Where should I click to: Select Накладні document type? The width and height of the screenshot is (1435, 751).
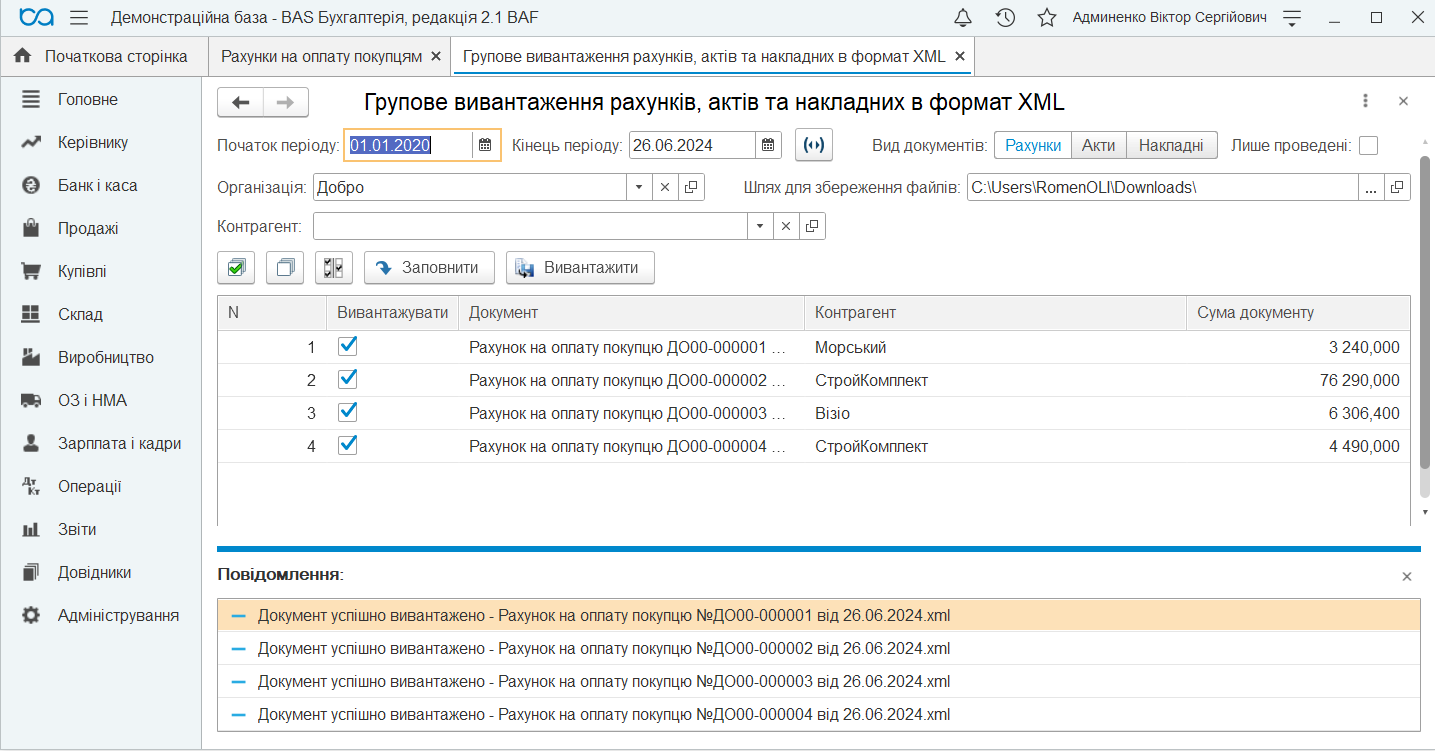(1171, 145)
